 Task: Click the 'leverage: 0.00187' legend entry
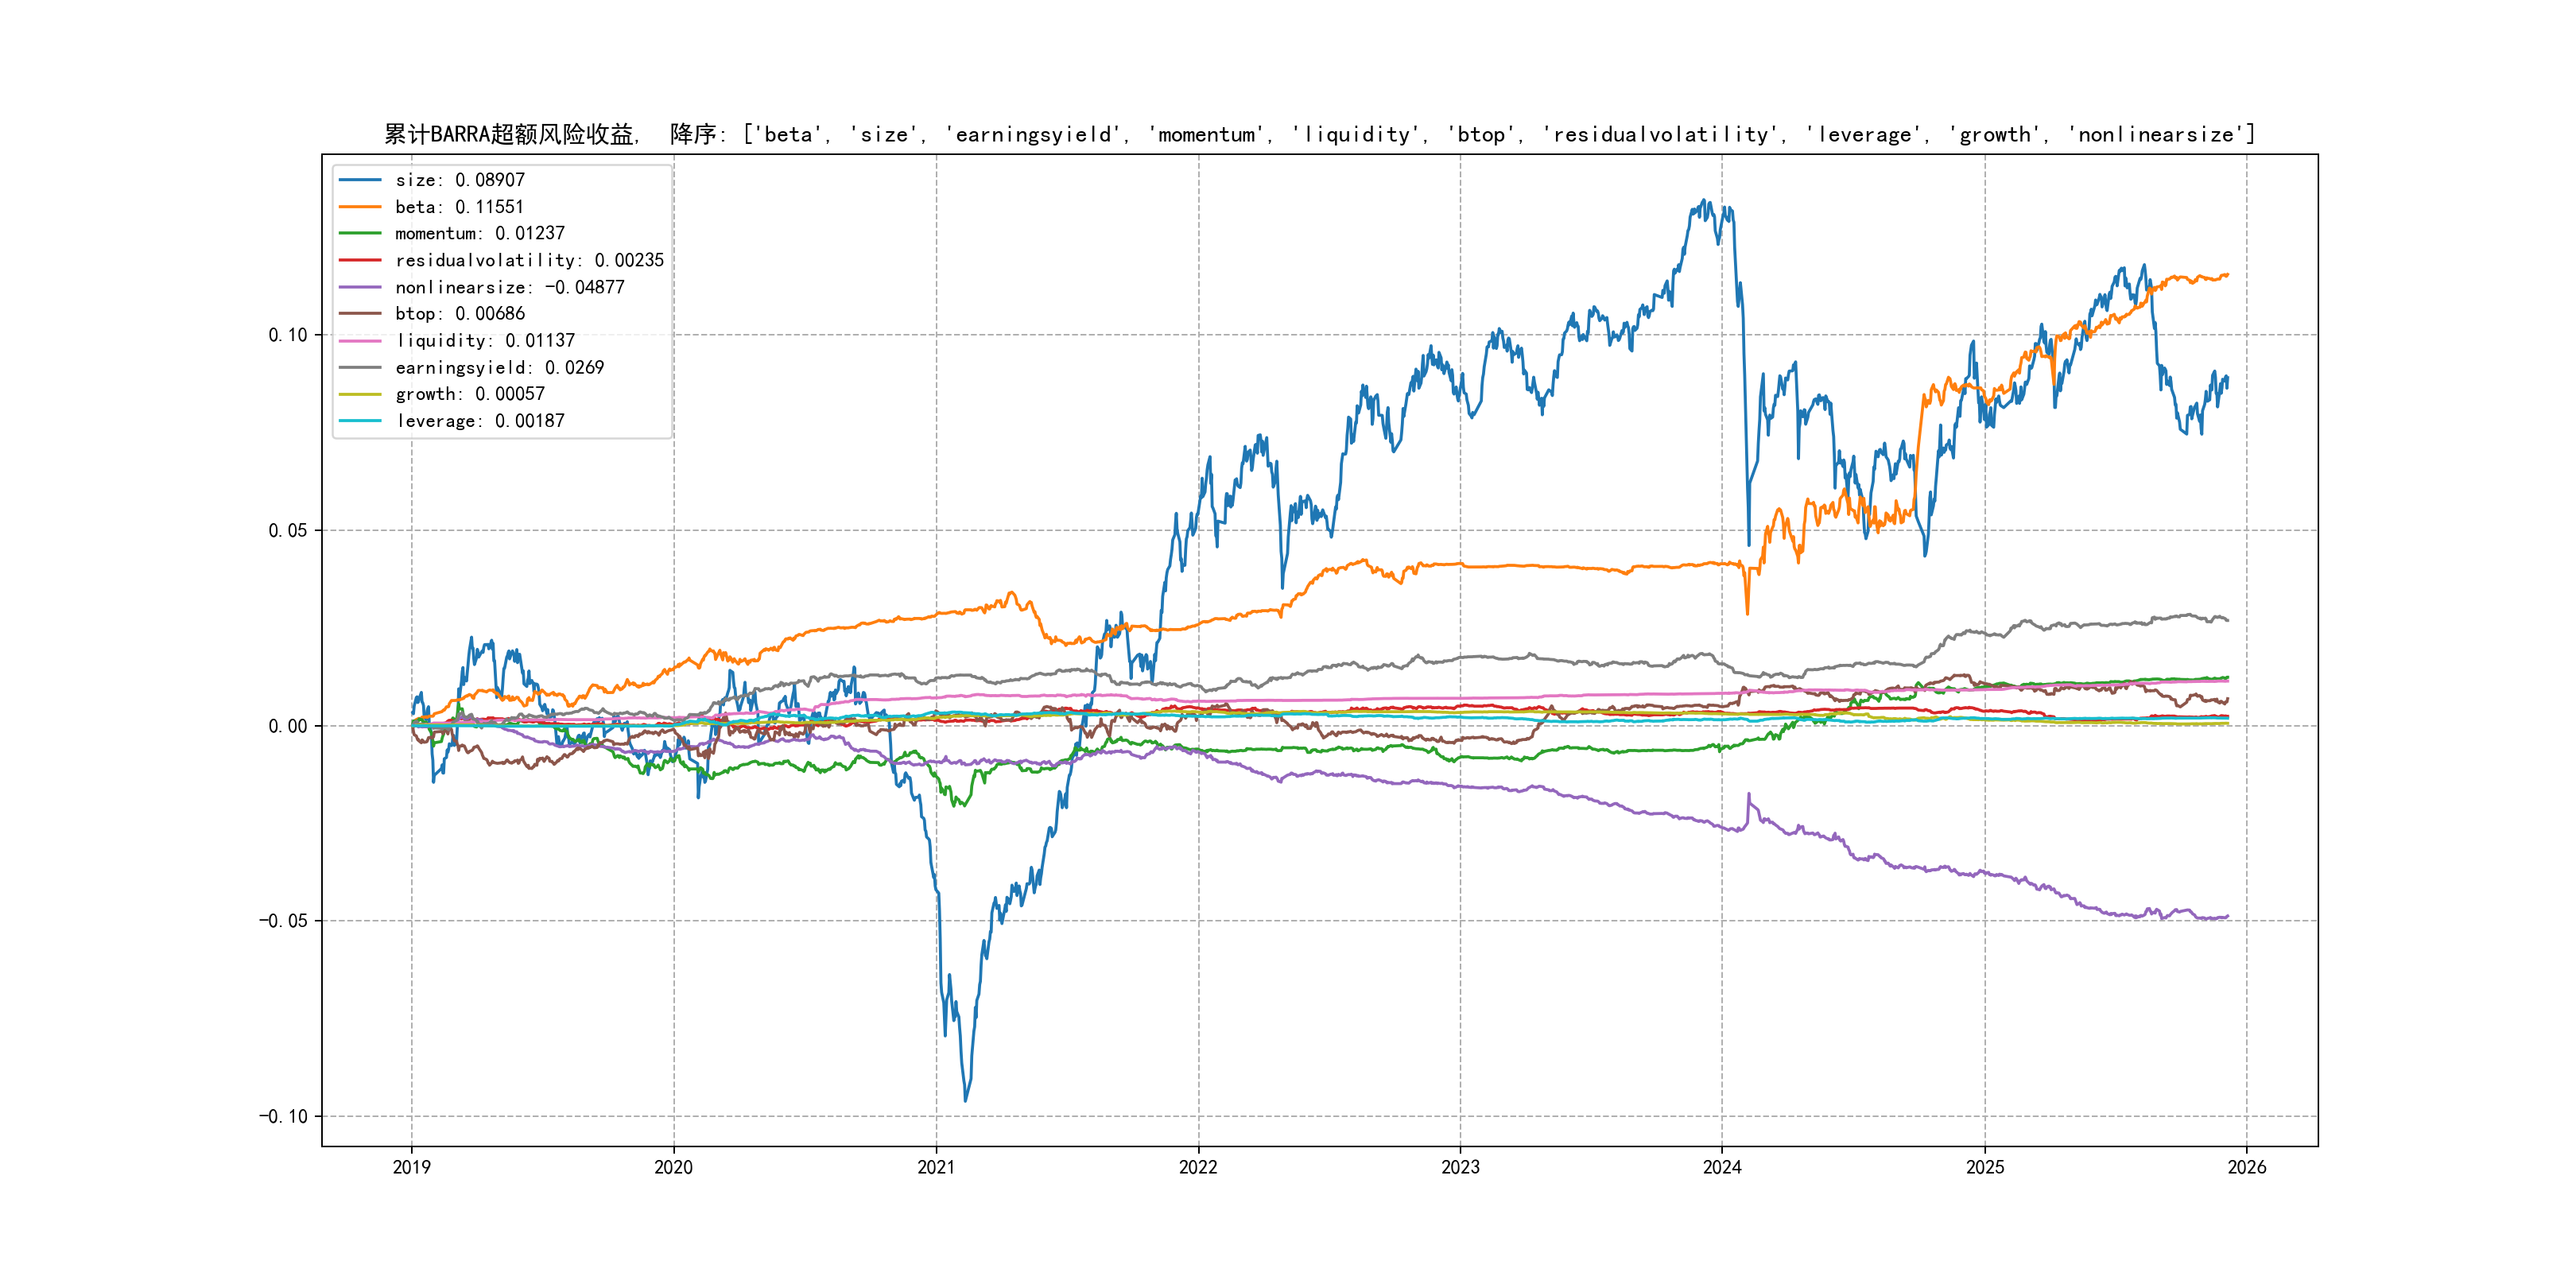pyautogui.click(x=480, y=421)
